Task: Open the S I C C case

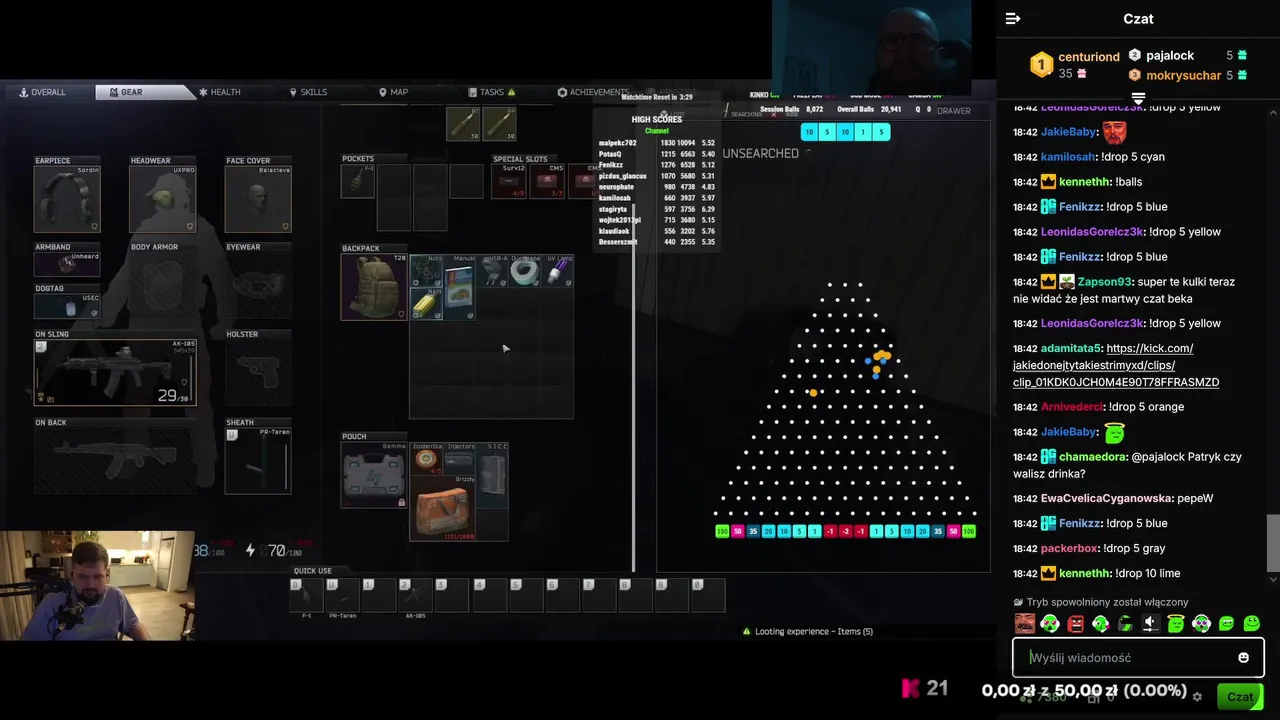Action: click(x=492, y=475)
